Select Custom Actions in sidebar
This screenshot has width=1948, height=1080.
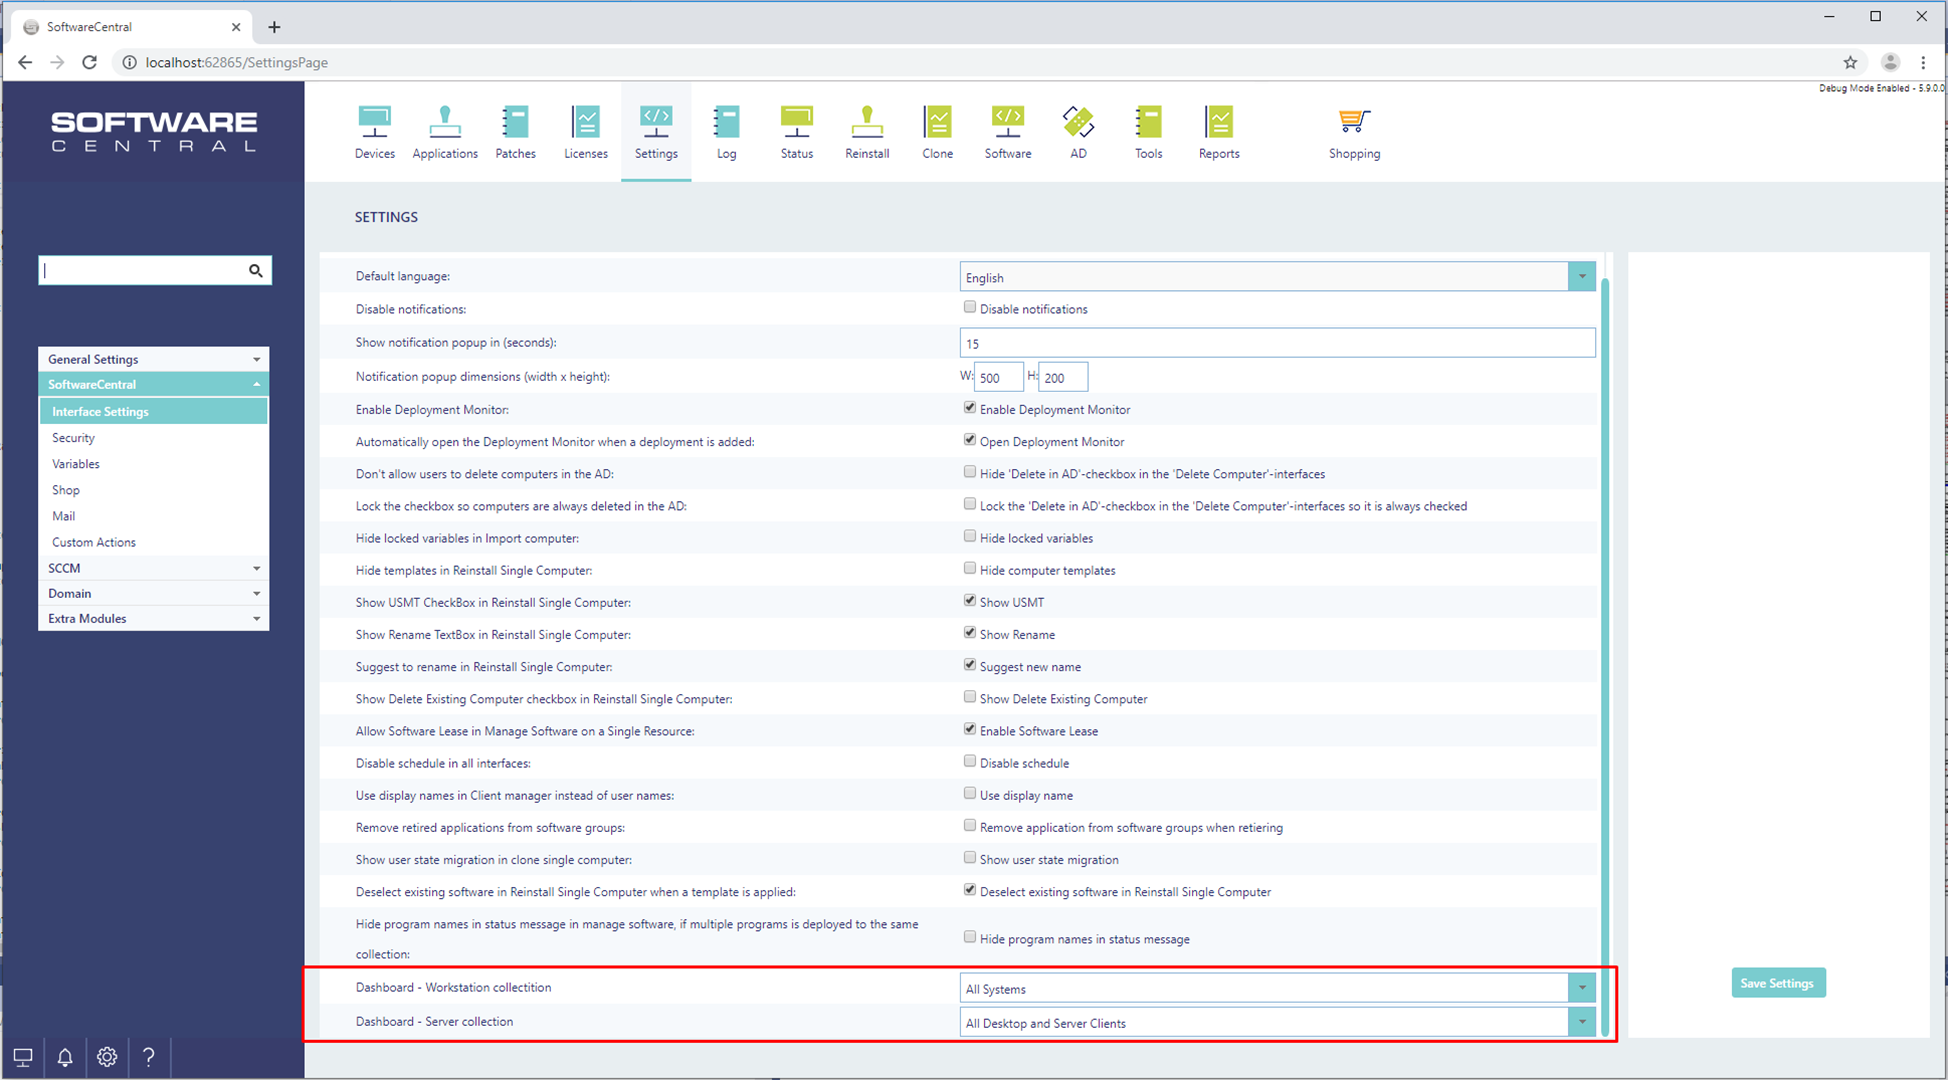(x=94, y=542)
